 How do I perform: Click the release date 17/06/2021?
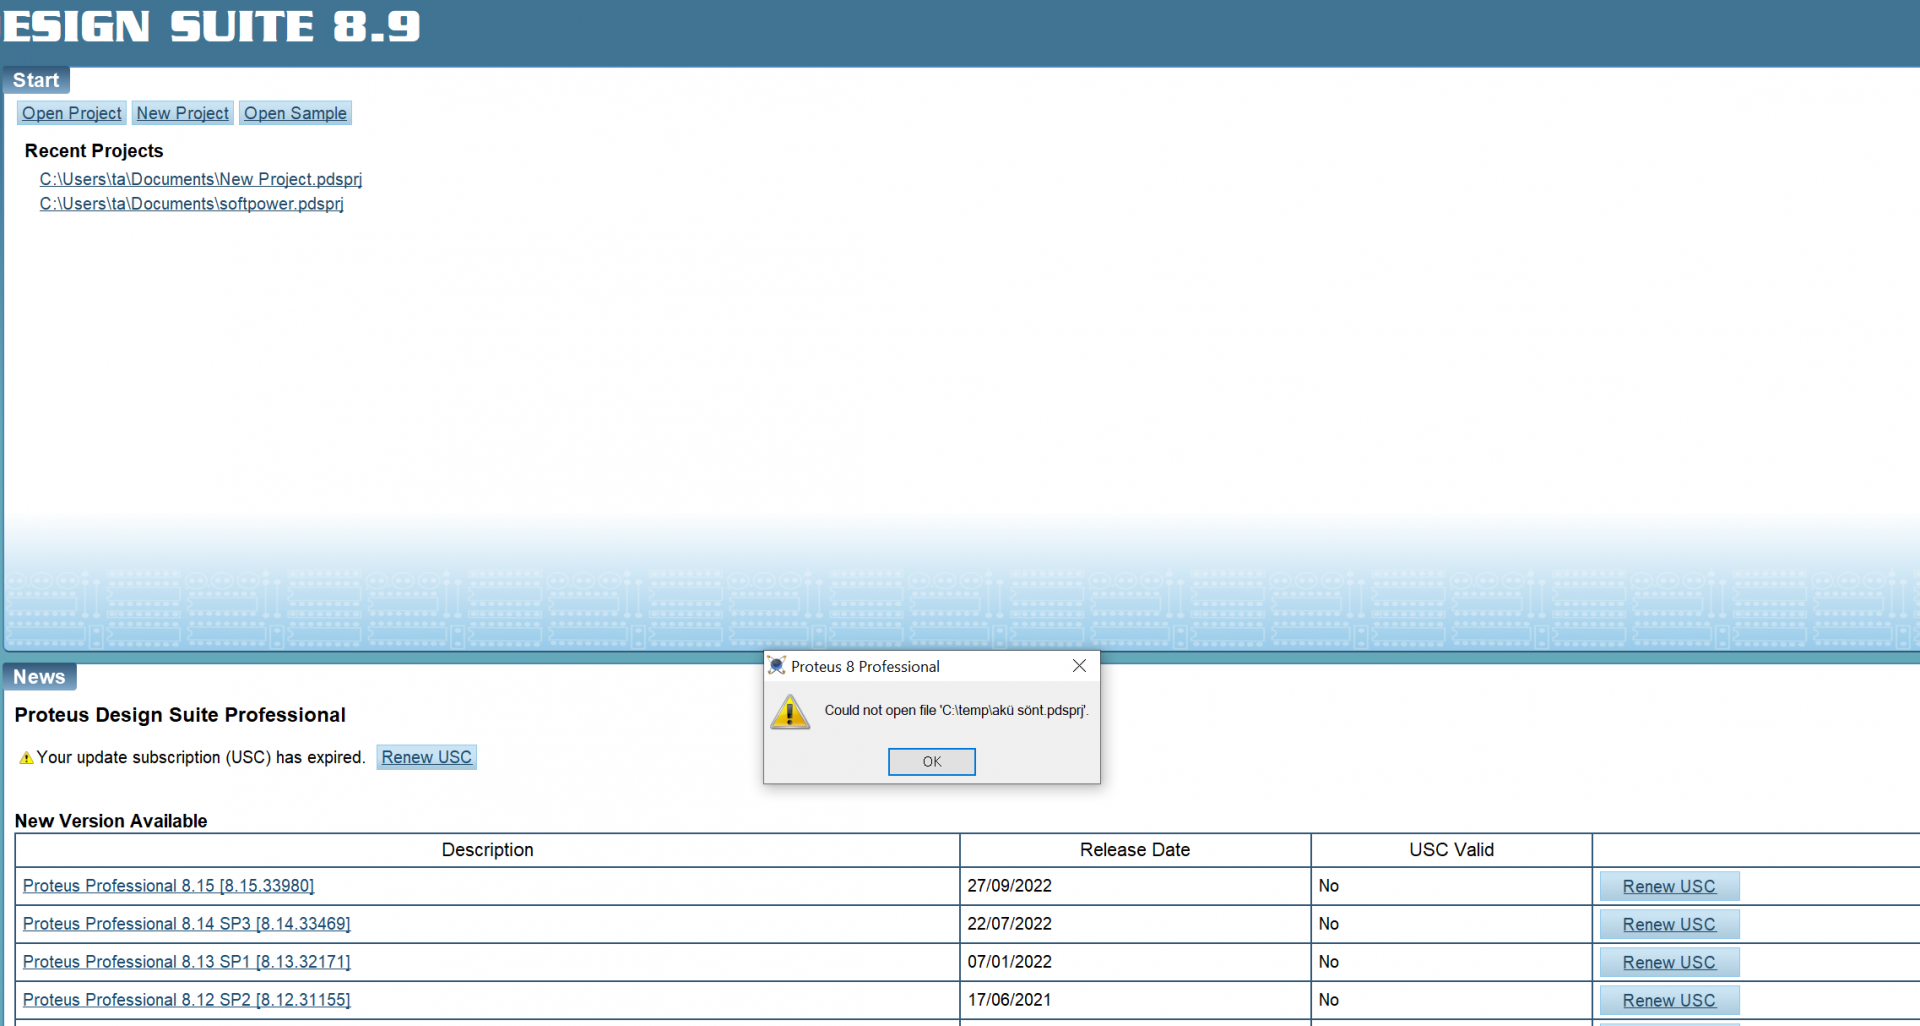click(x=1009, y=1000)
